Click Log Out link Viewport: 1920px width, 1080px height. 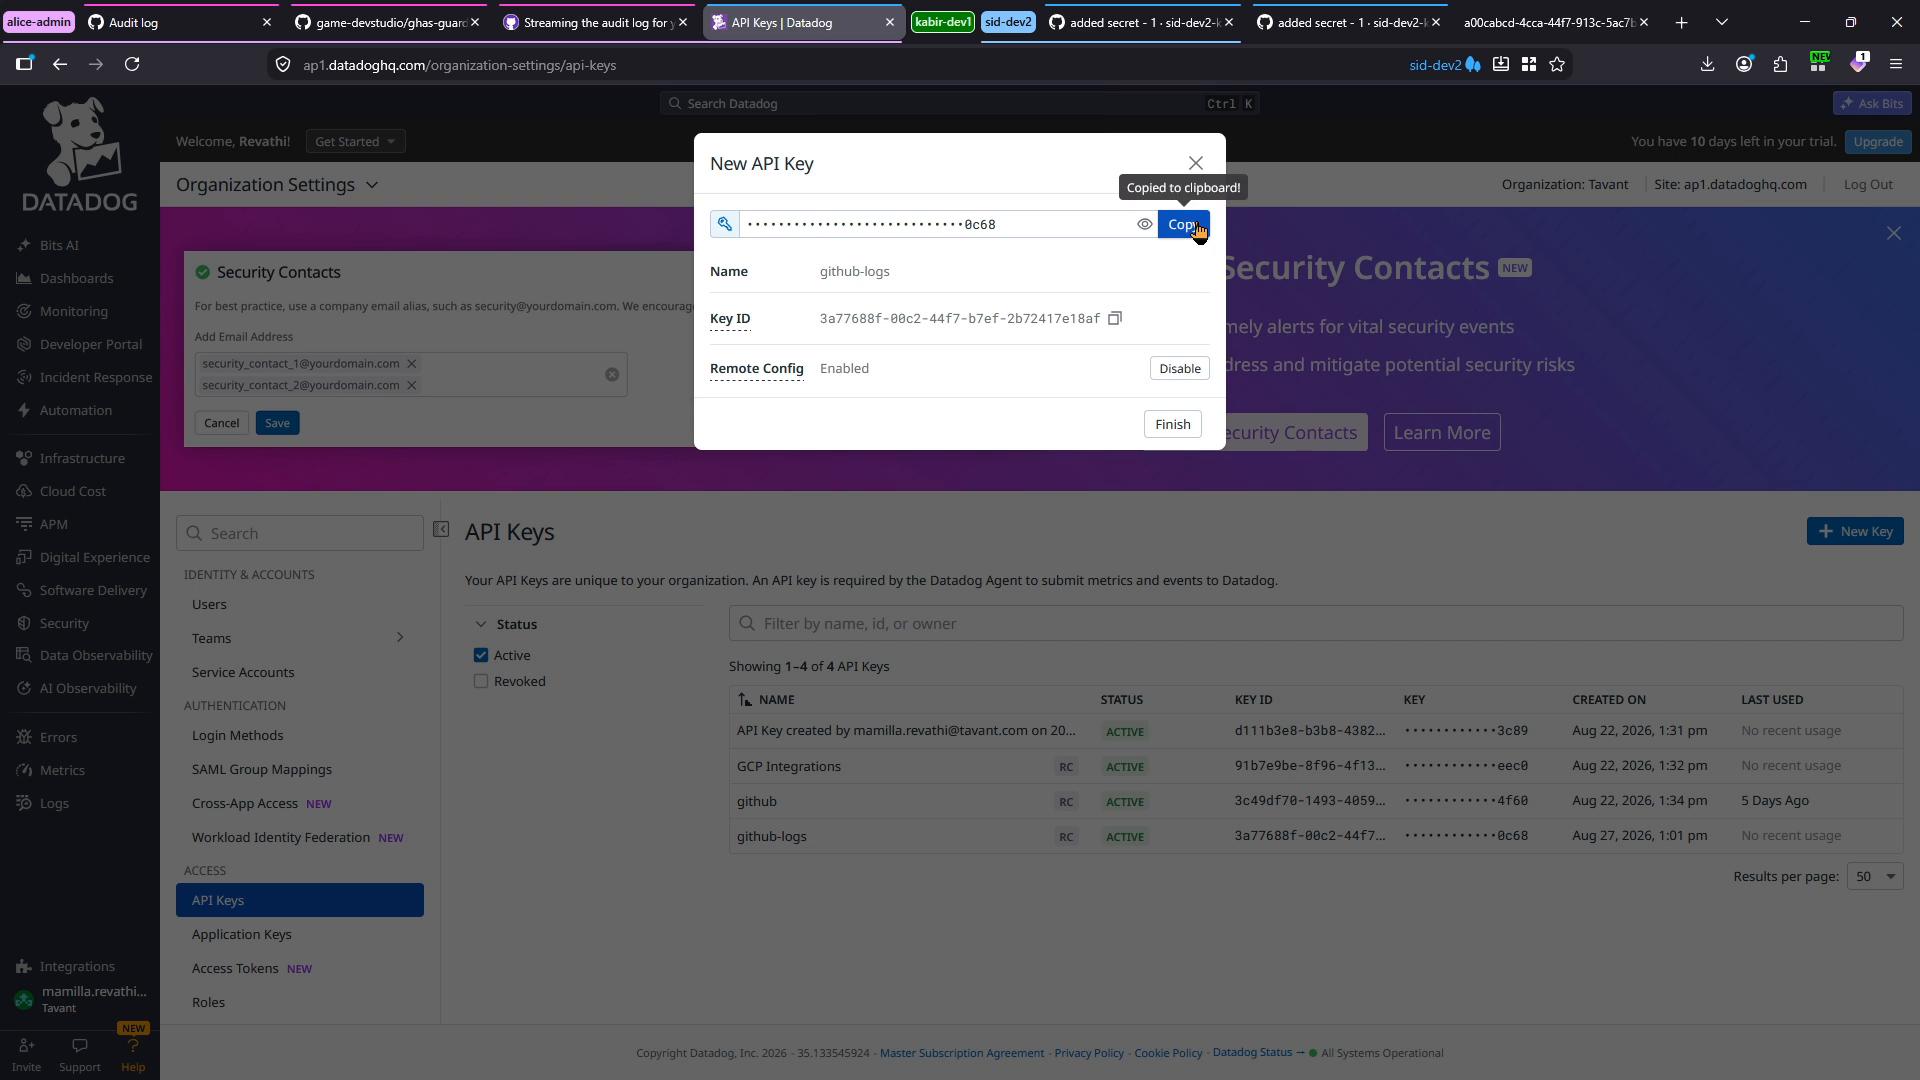[x=1867, y=184]
